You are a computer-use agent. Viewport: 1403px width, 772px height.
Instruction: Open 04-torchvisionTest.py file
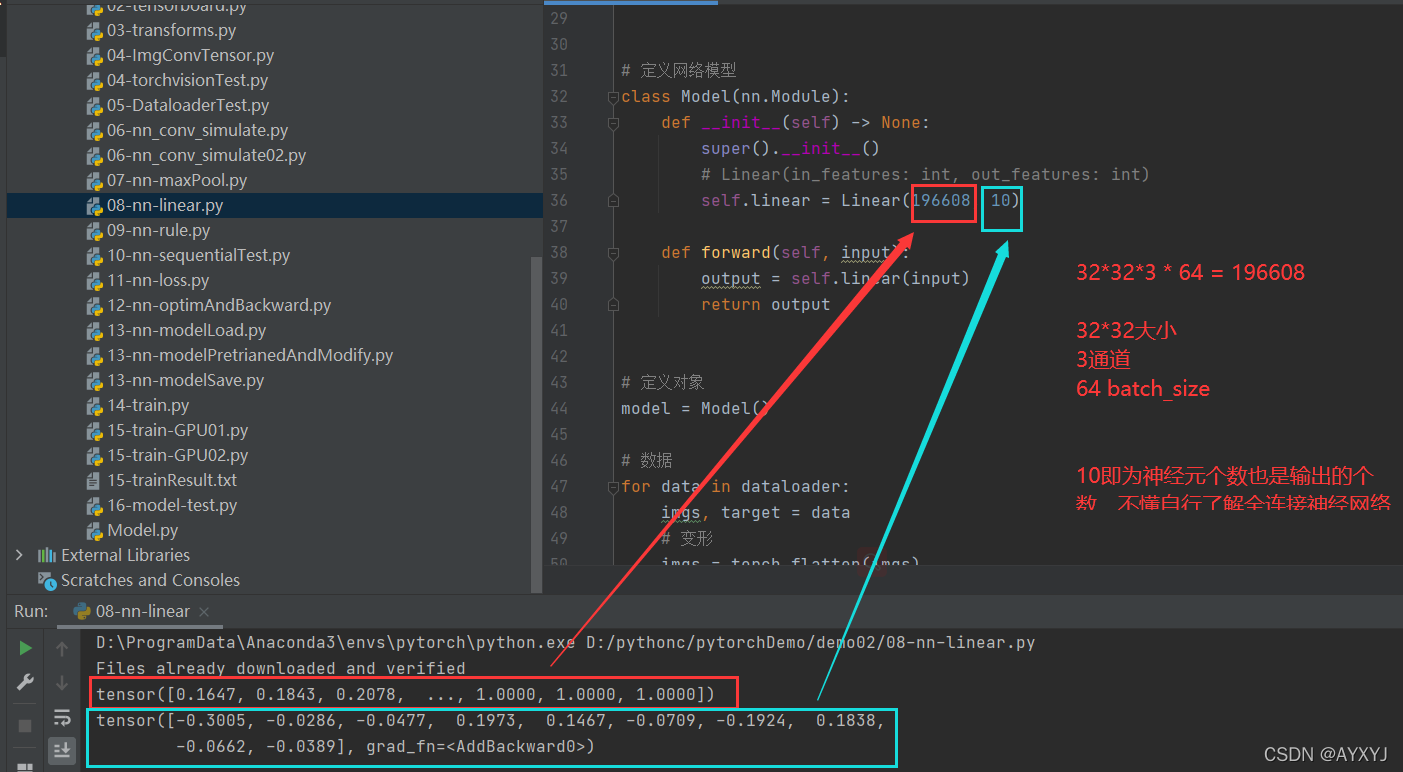coord(187,80)
